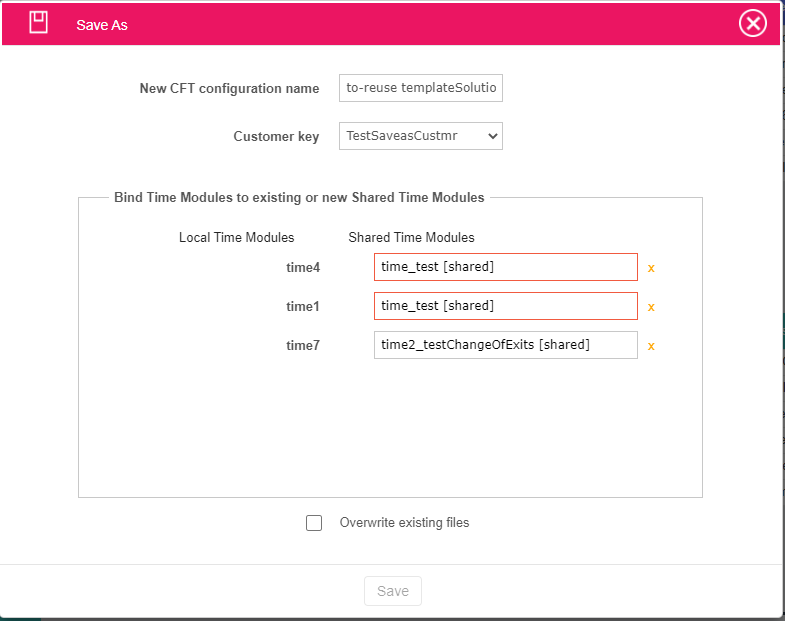Click the Local Time Modules column header
The height and width of the screenshot is (621, 785).
point(236,238)
